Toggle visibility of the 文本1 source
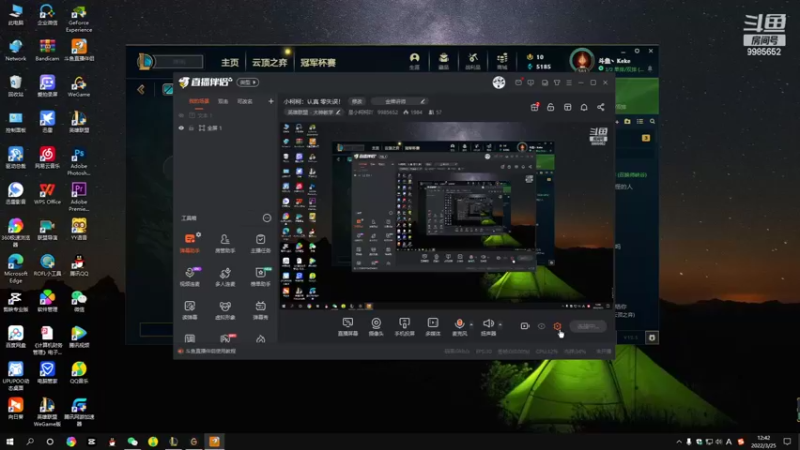The height and width of the screenshot is (450, 800). [181, 115]
